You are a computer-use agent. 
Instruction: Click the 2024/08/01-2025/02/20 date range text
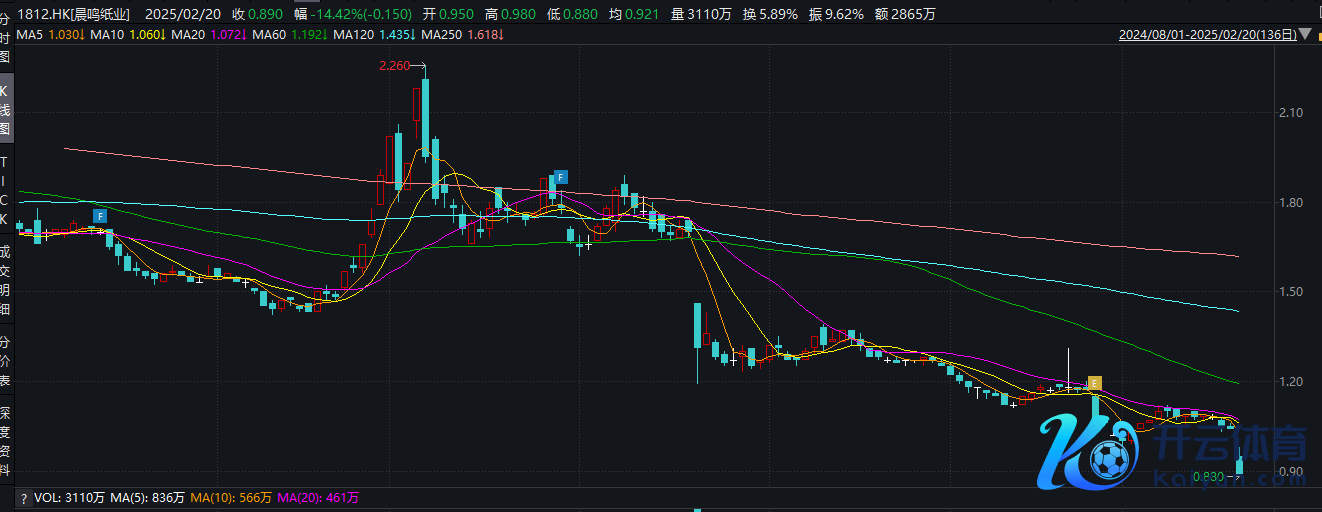pyautogui.click(x=1207, y=35)
